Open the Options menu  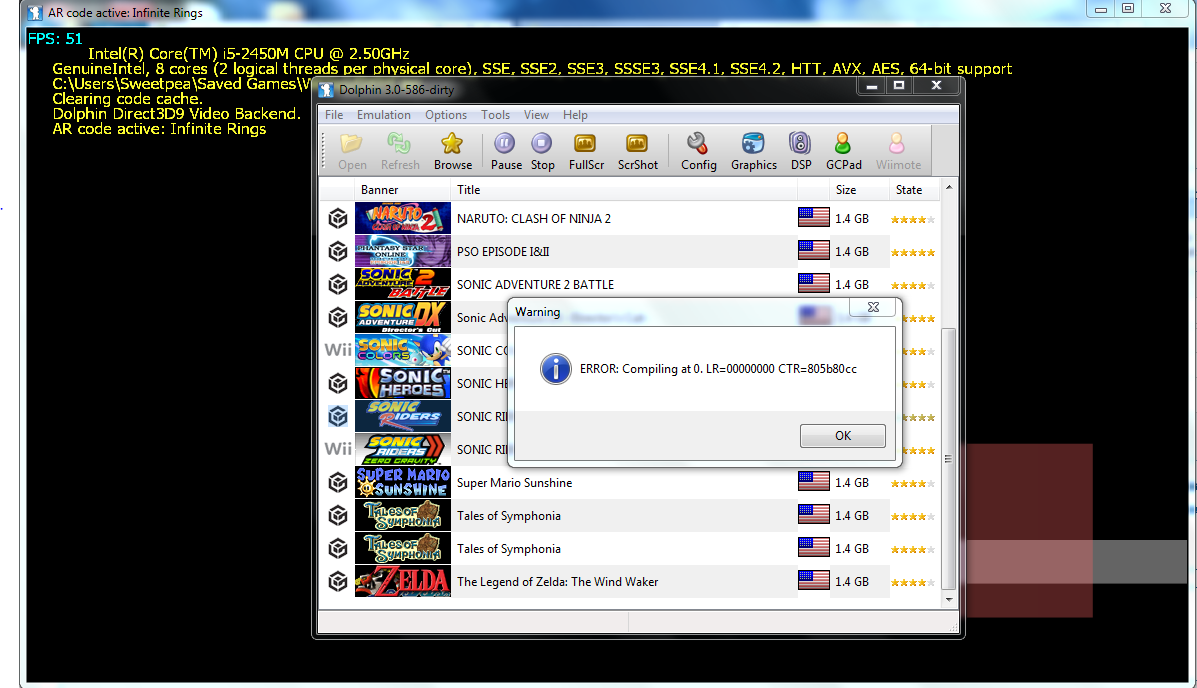click(446, 115)
